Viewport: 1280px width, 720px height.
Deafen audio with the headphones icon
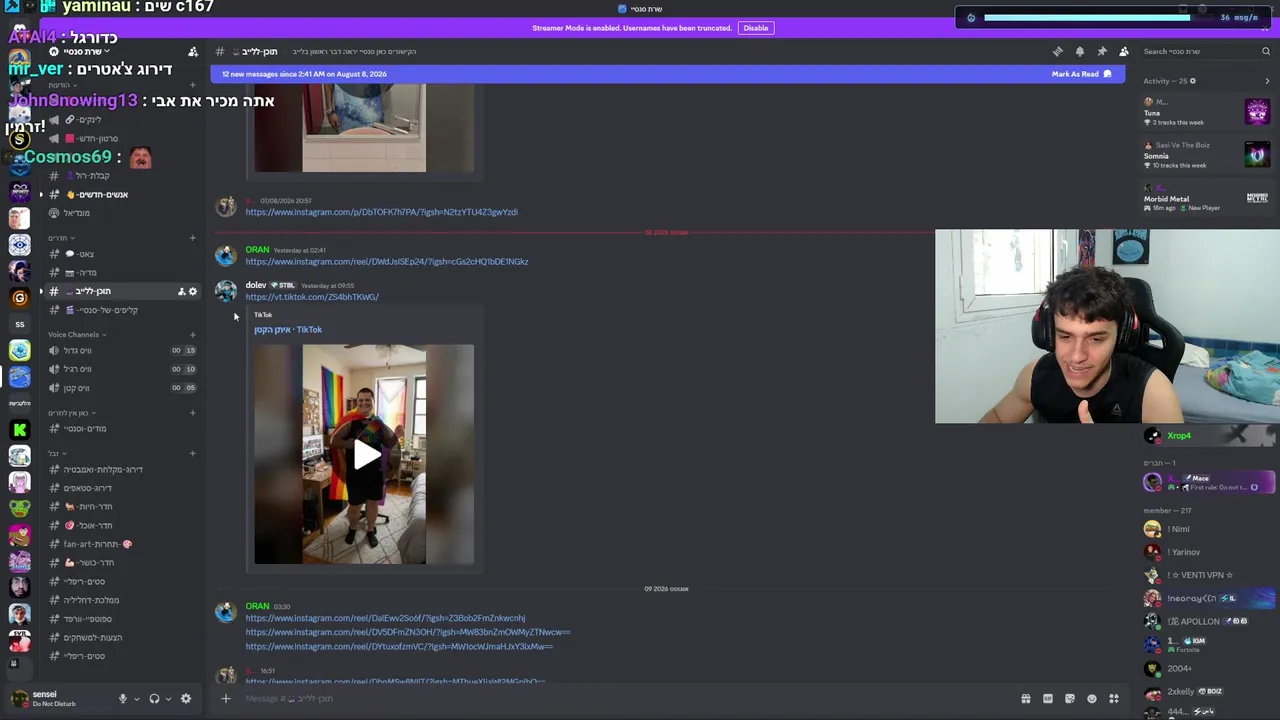[154, 699]
